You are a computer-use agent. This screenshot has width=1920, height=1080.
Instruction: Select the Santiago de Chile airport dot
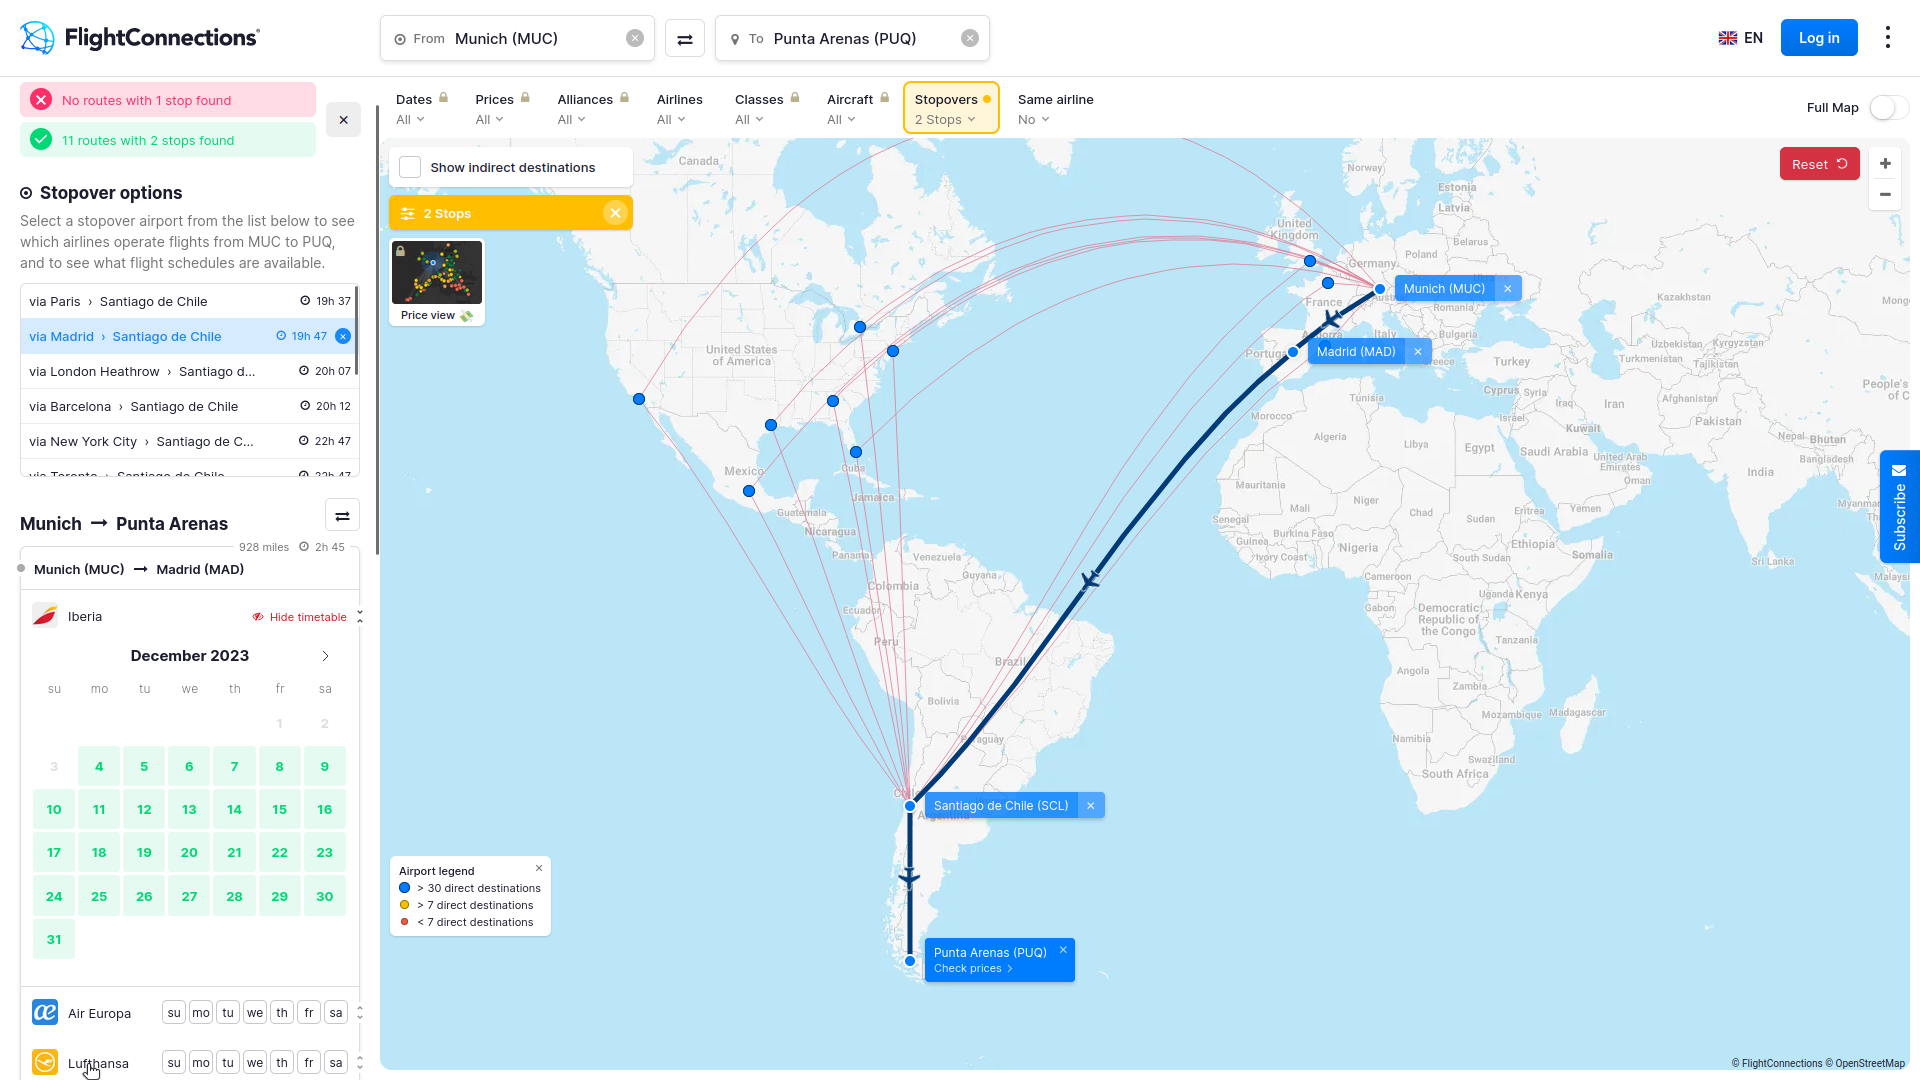click(910, 806)
